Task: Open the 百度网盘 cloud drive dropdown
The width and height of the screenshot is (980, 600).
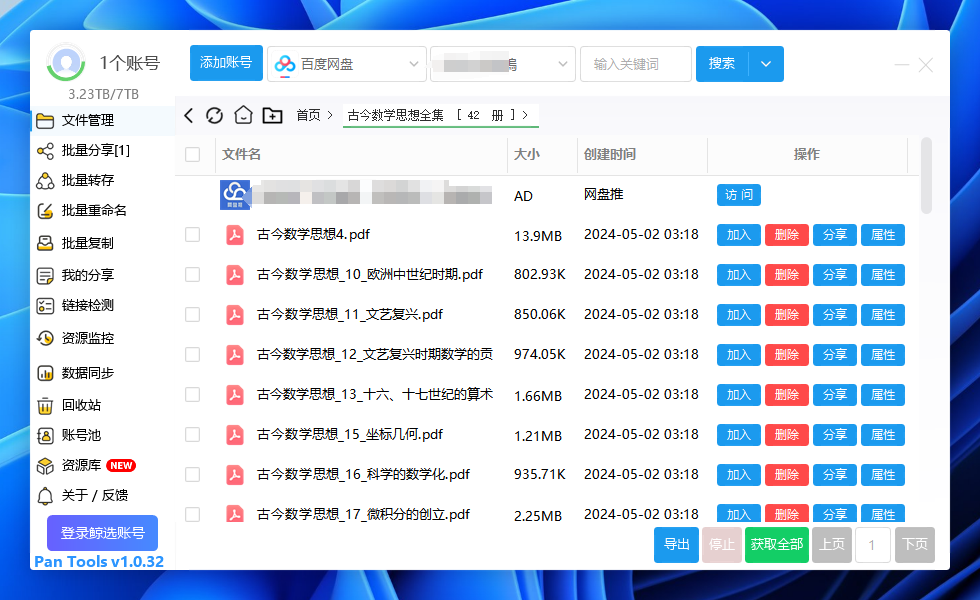Action: point(347,64)
